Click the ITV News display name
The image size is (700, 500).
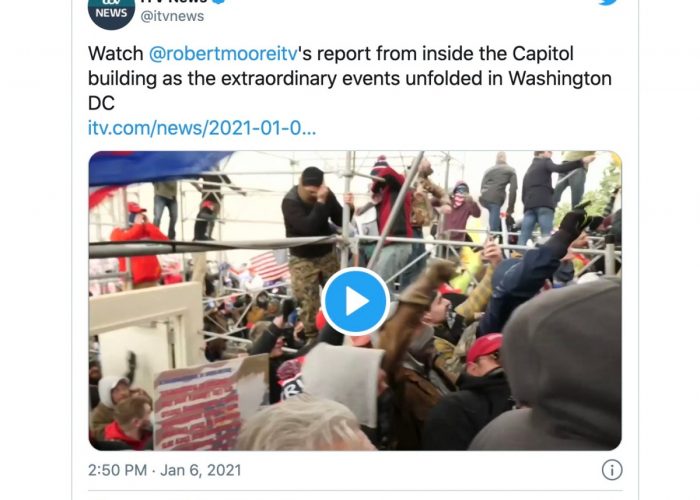pos(173,1)
